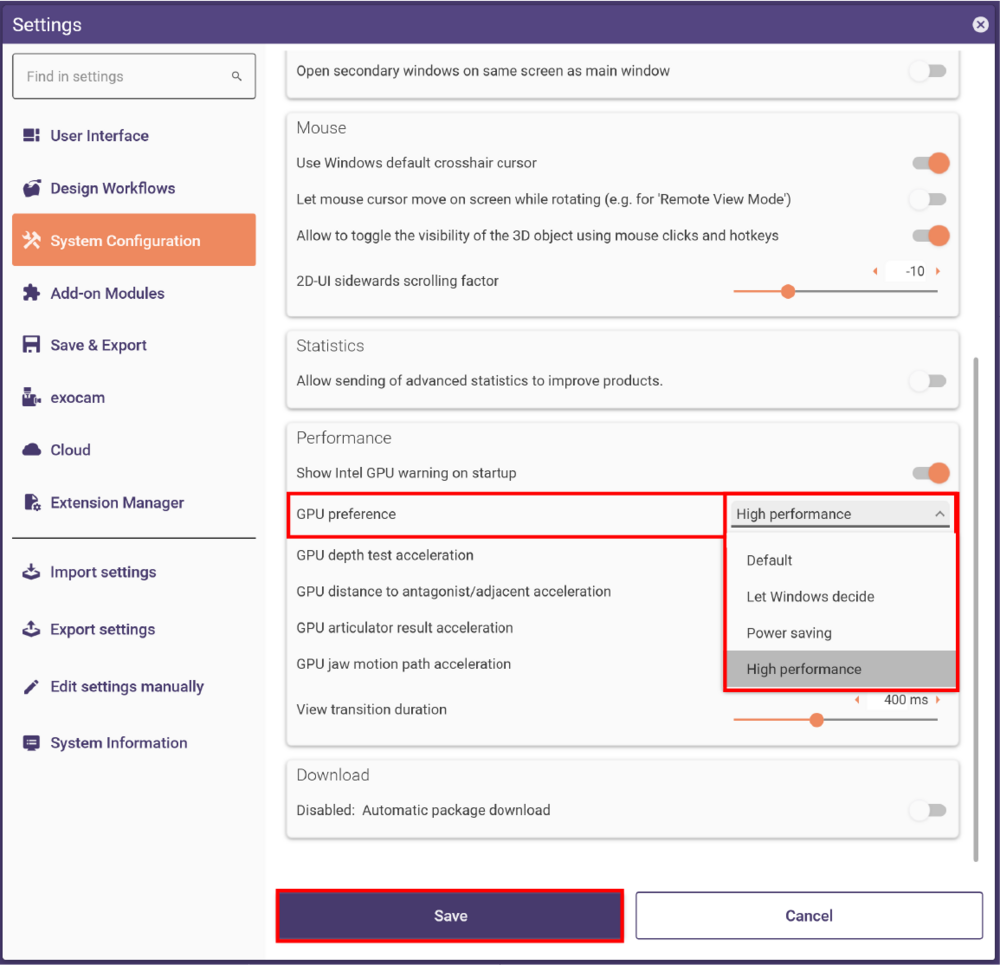
Task: Click GPU jaw motion path acceleration label
Action: pos(403,664)
